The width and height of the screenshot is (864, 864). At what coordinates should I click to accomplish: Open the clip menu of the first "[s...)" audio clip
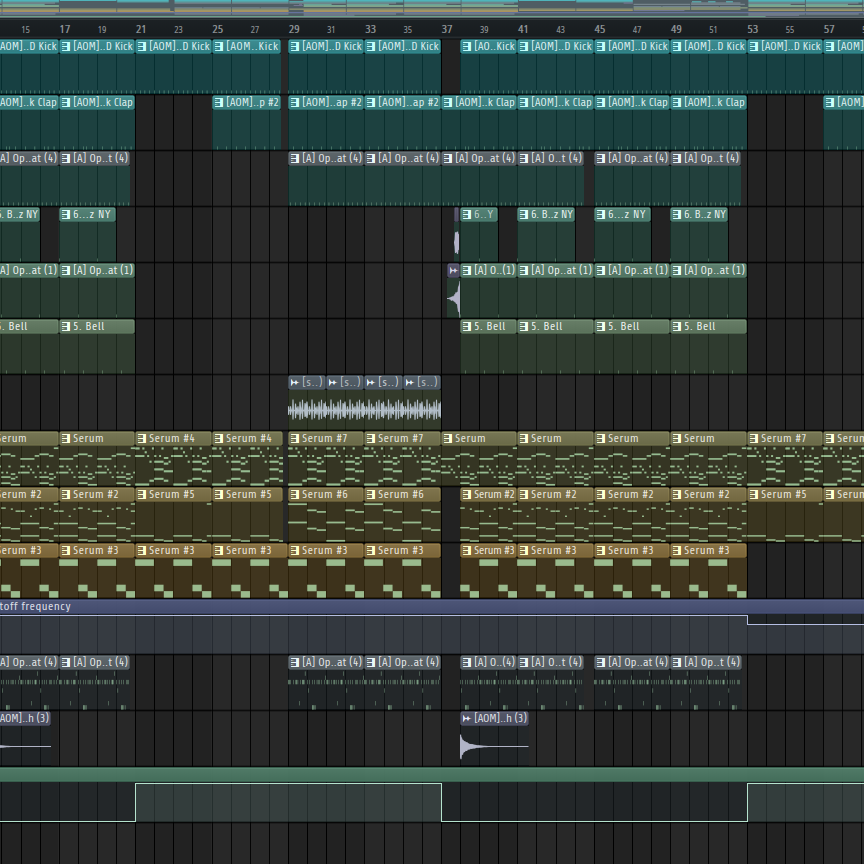295,382
